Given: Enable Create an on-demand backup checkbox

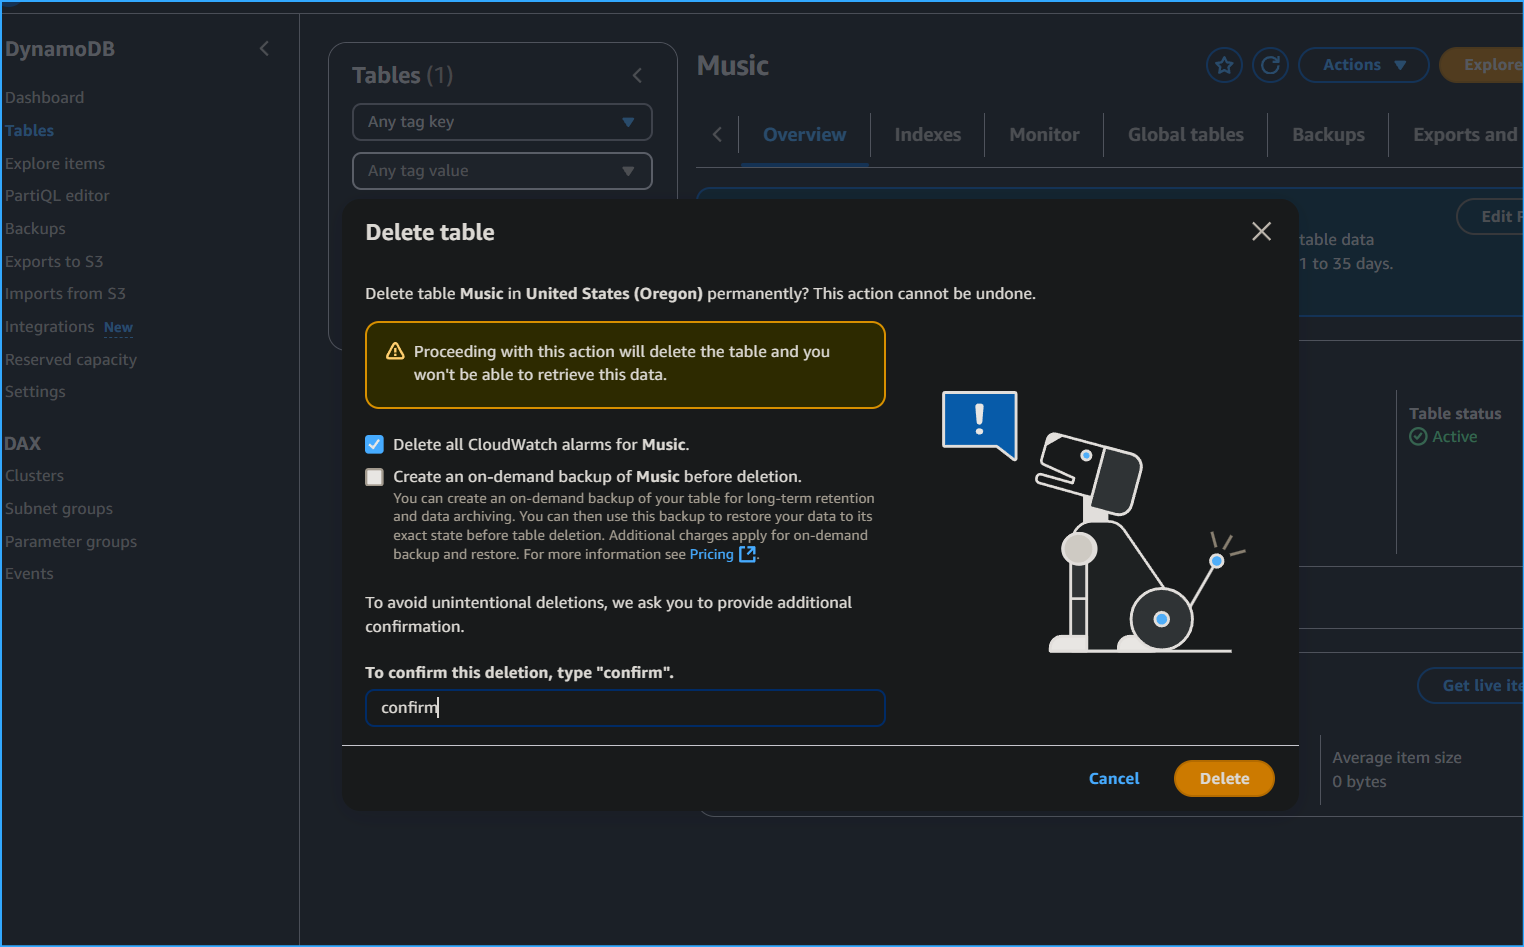Looking at the screenshot, I should pos(375,477).
